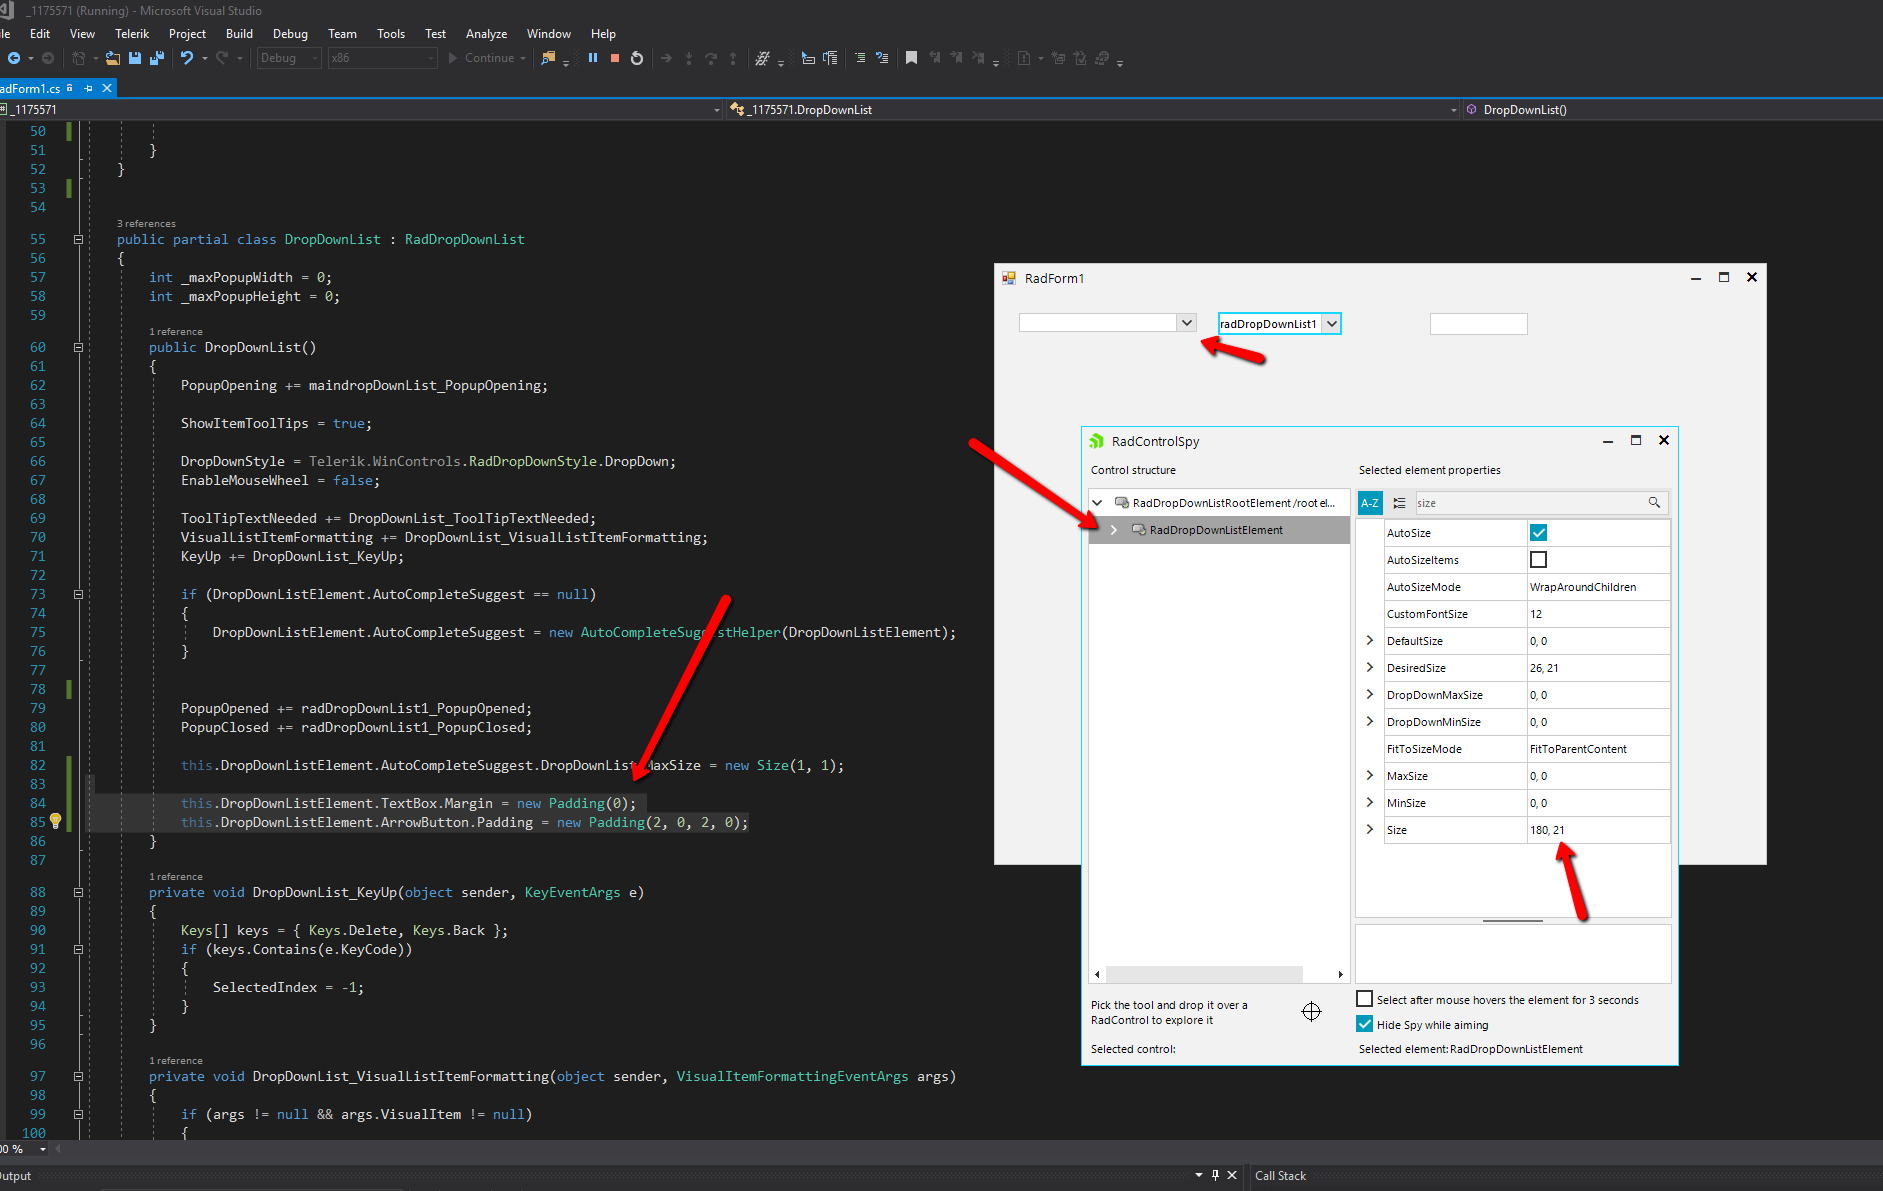Expand the RadDropDownListElement tree node

click(x=1113, y=530)
